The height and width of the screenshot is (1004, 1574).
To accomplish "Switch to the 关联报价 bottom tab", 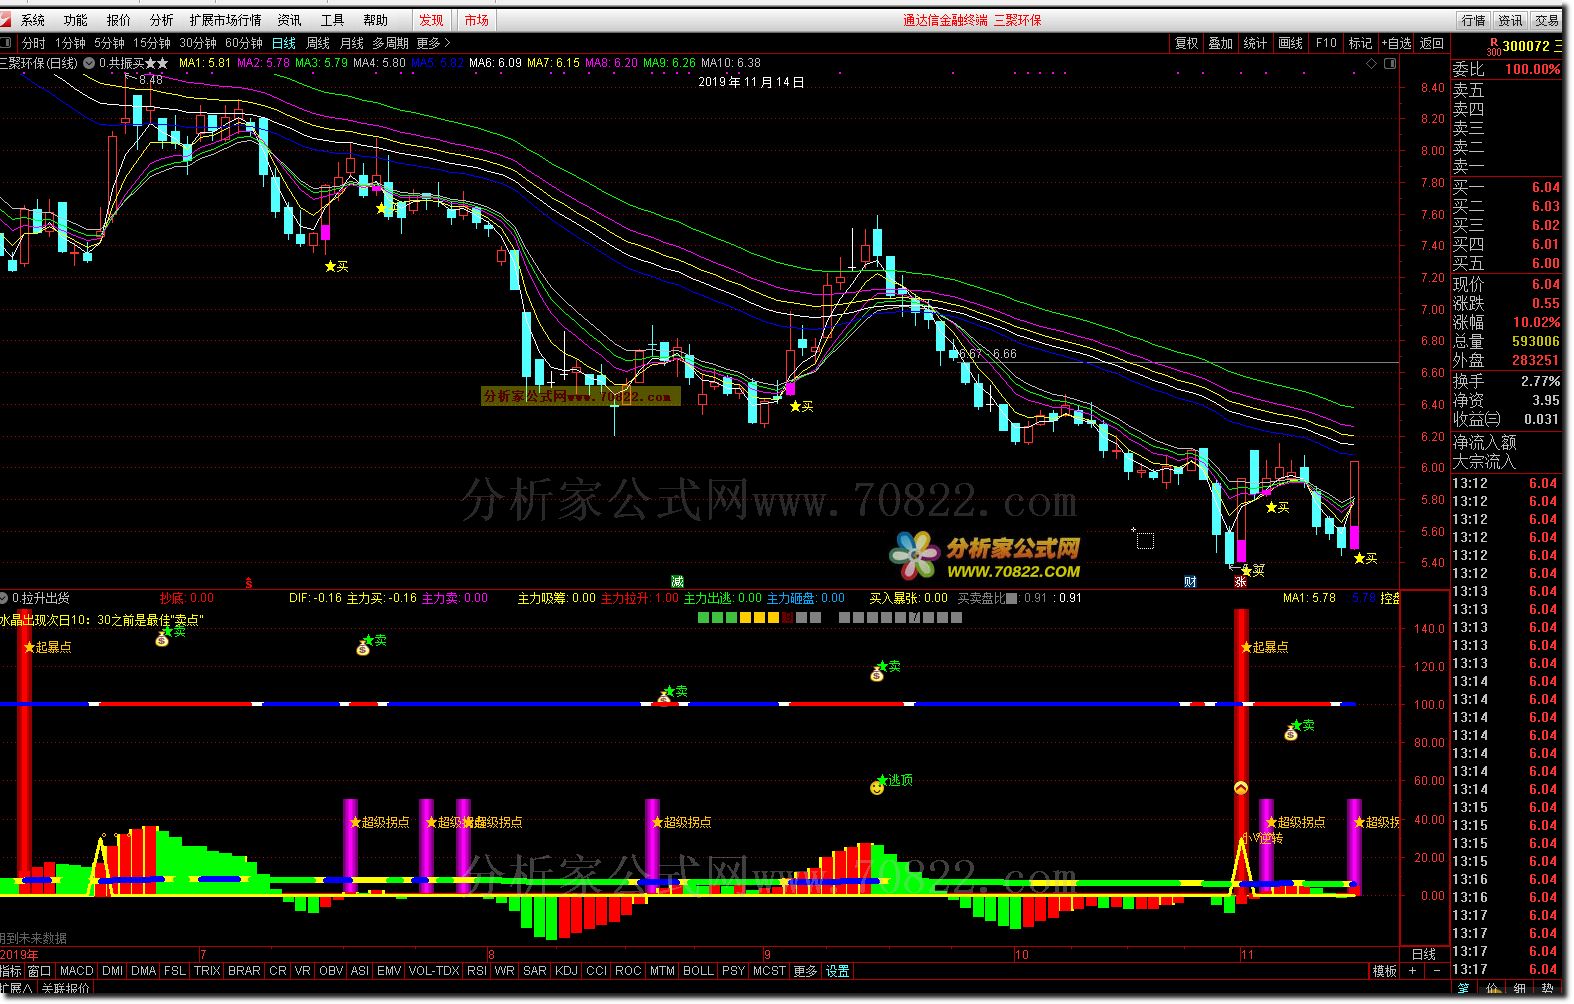I will 65,989.
